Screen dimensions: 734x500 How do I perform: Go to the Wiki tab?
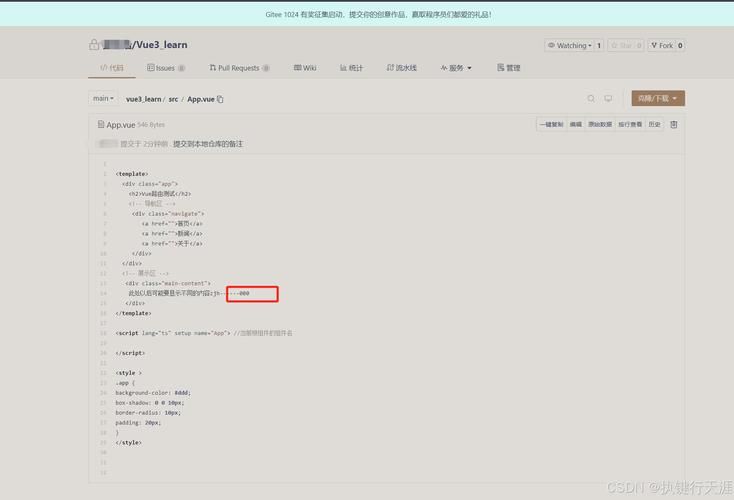[x=305, y=68]
